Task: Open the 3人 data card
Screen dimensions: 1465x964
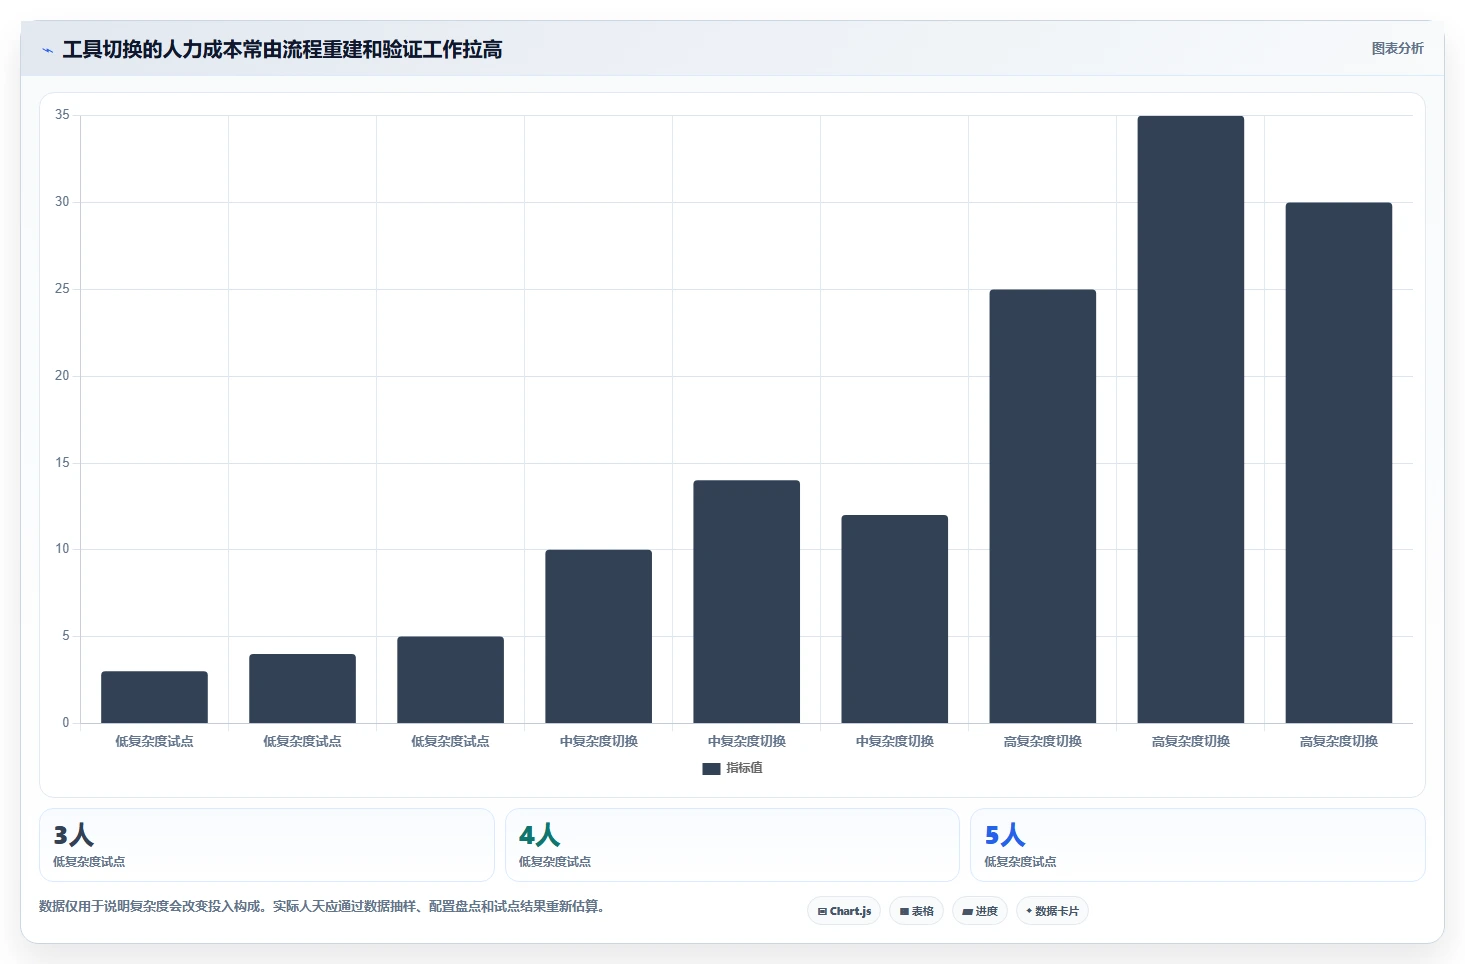Action: (x=267, y=845)
